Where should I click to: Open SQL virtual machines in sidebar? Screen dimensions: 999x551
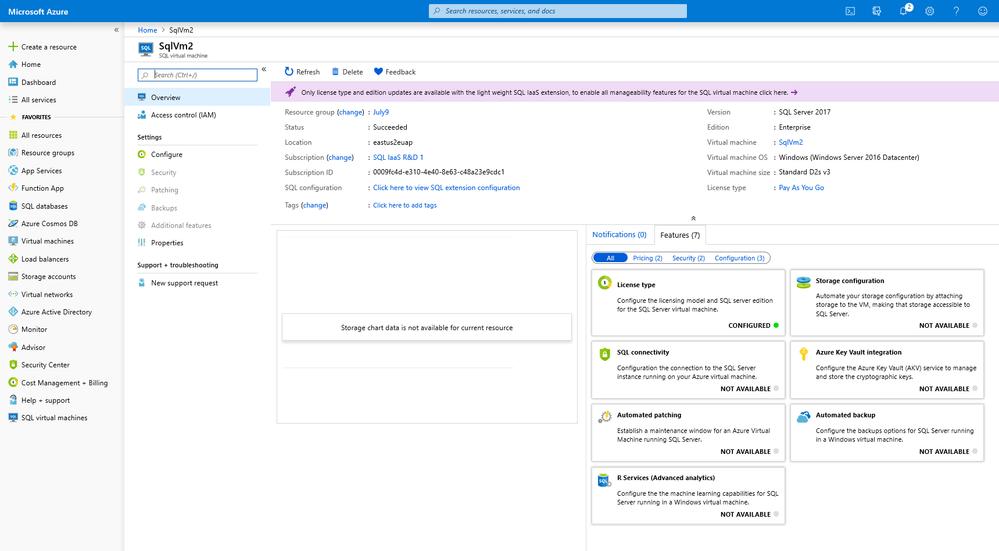(x=54, y=418)
